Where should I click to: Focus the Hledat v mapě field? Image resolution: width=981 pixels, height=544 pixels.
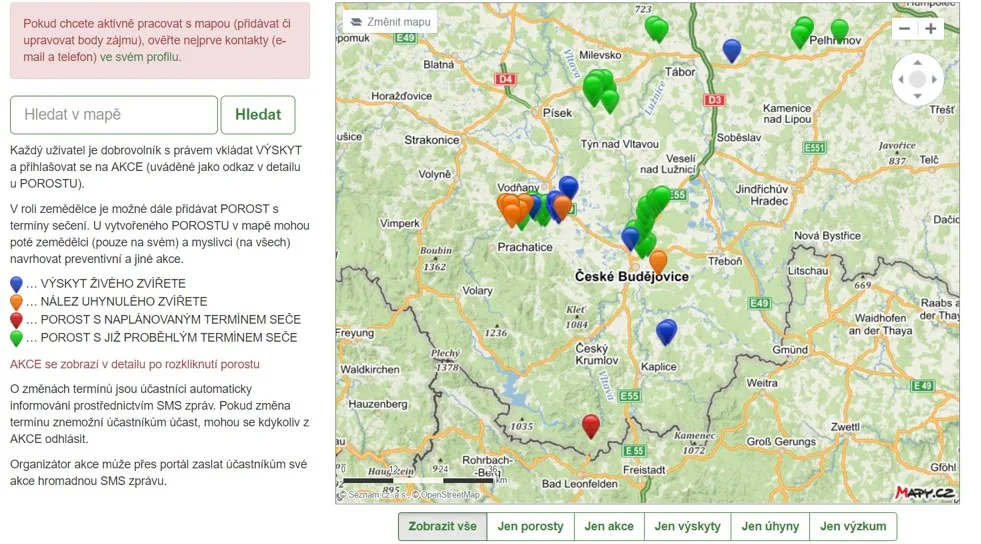pyautogui.click(x=114, y=114)
